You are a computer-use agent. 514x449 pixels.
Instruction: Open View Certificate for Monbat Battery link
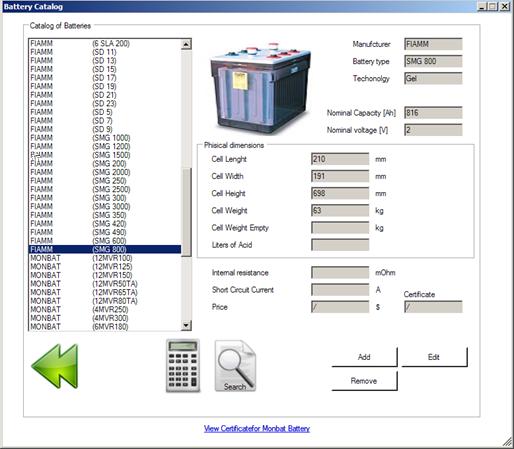[257, 428]
